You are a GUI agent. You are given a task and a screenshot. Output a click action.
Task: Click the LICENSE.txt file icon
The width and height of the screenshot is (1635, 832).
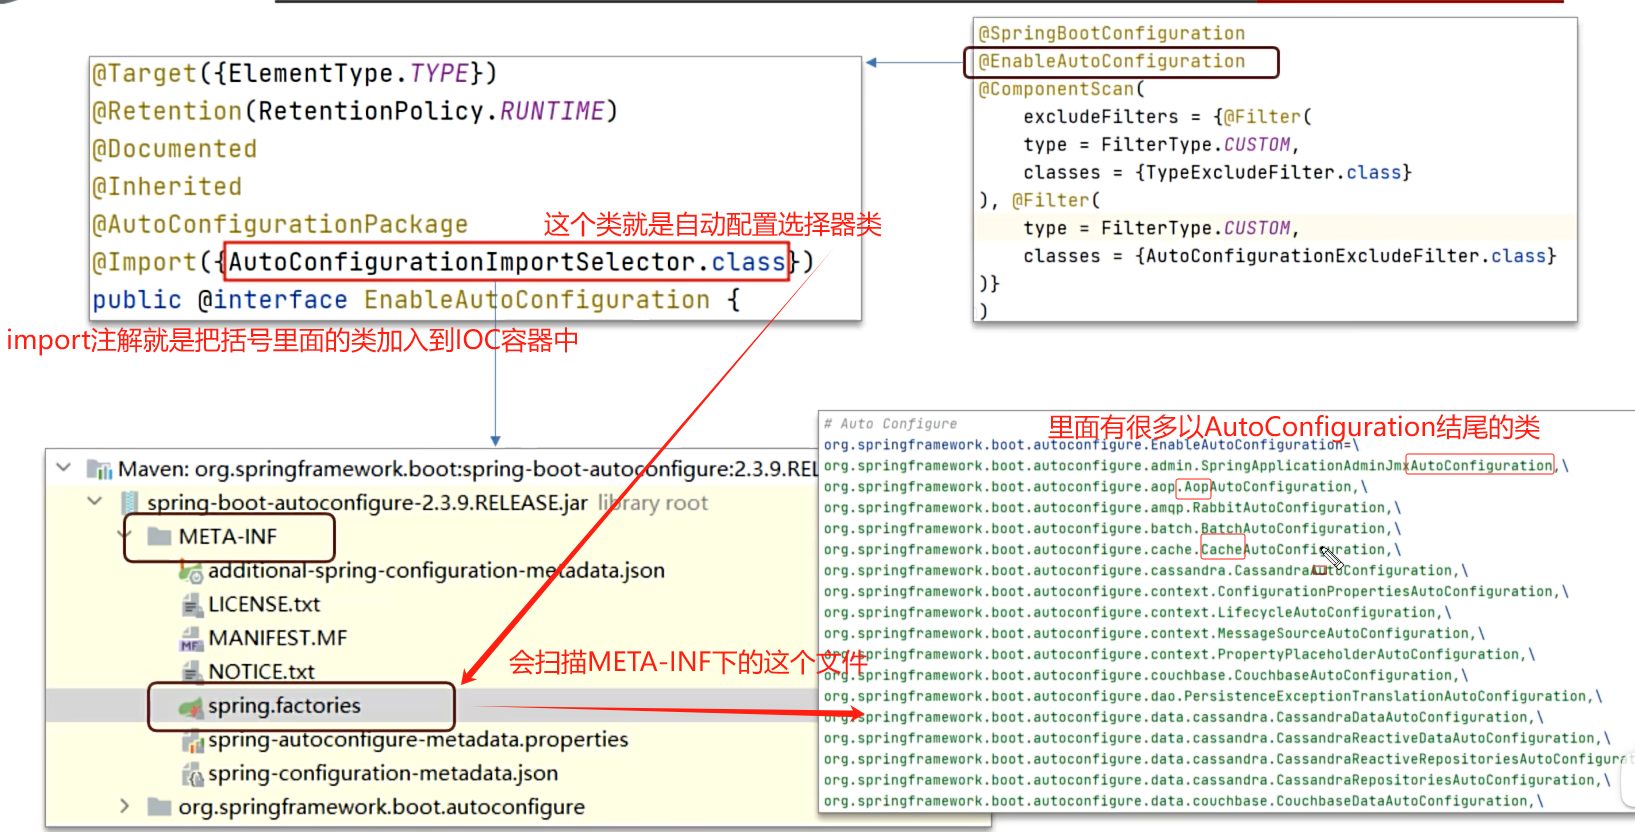click(192, 604)
